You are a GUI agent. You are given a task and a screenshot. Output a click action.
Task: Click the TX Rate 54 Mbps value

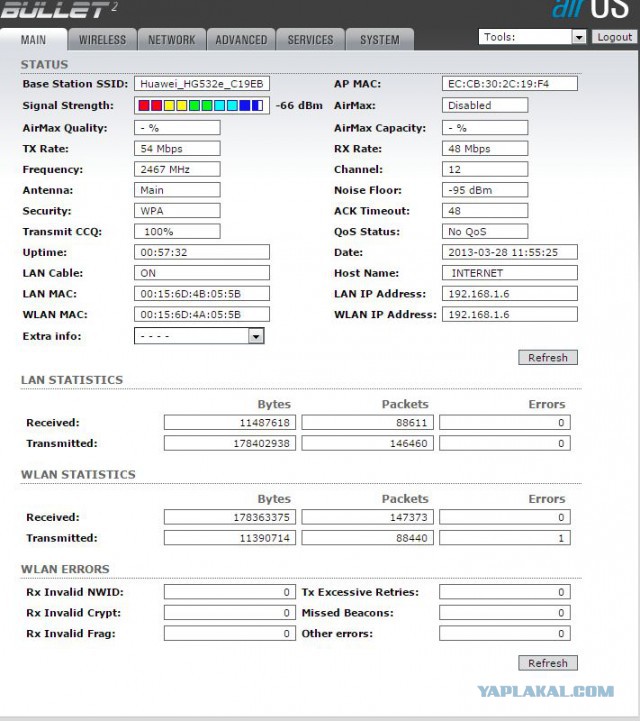click(177, 149)
